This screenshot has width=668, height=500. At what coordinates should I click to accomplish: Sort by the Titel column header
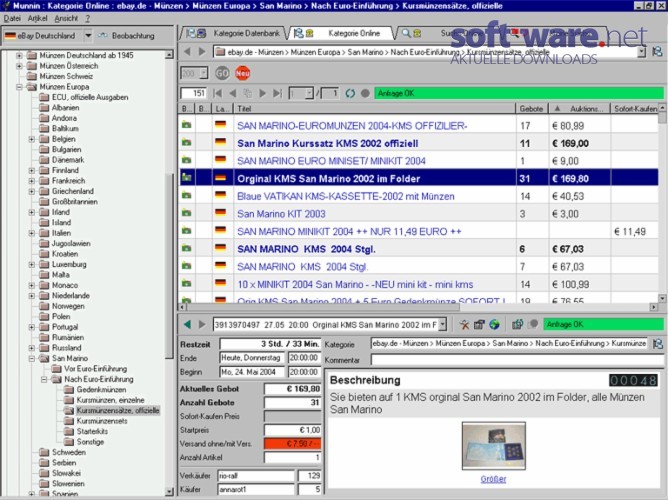click(x=374, y=109)
